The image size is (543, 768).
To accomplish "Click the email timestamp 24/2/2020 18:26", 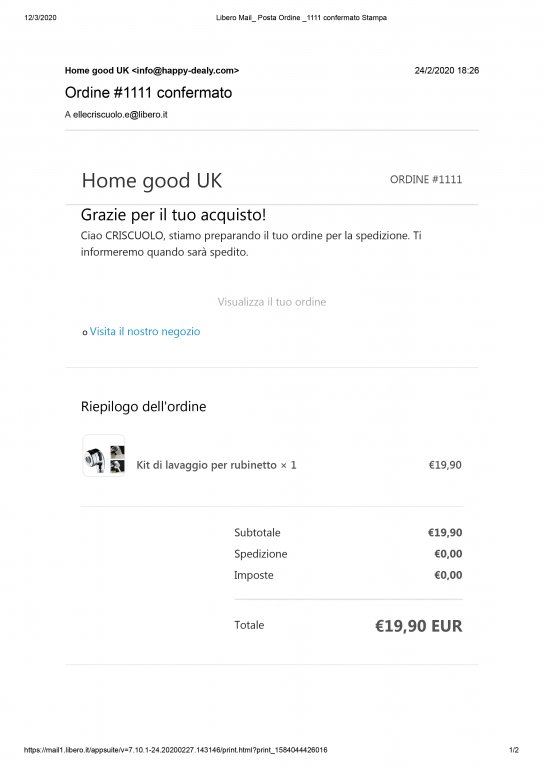I will (x=447, y=71).
